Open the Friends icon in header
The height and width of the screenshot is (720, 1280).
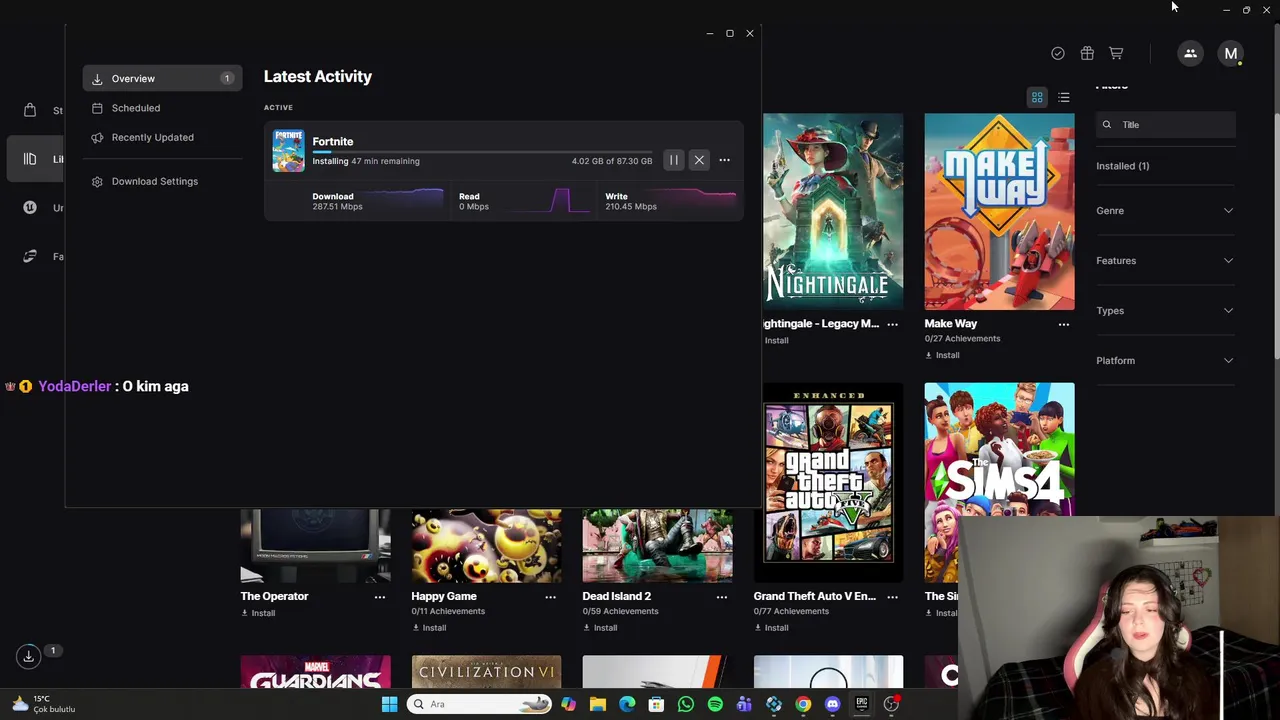point(1190,54)
